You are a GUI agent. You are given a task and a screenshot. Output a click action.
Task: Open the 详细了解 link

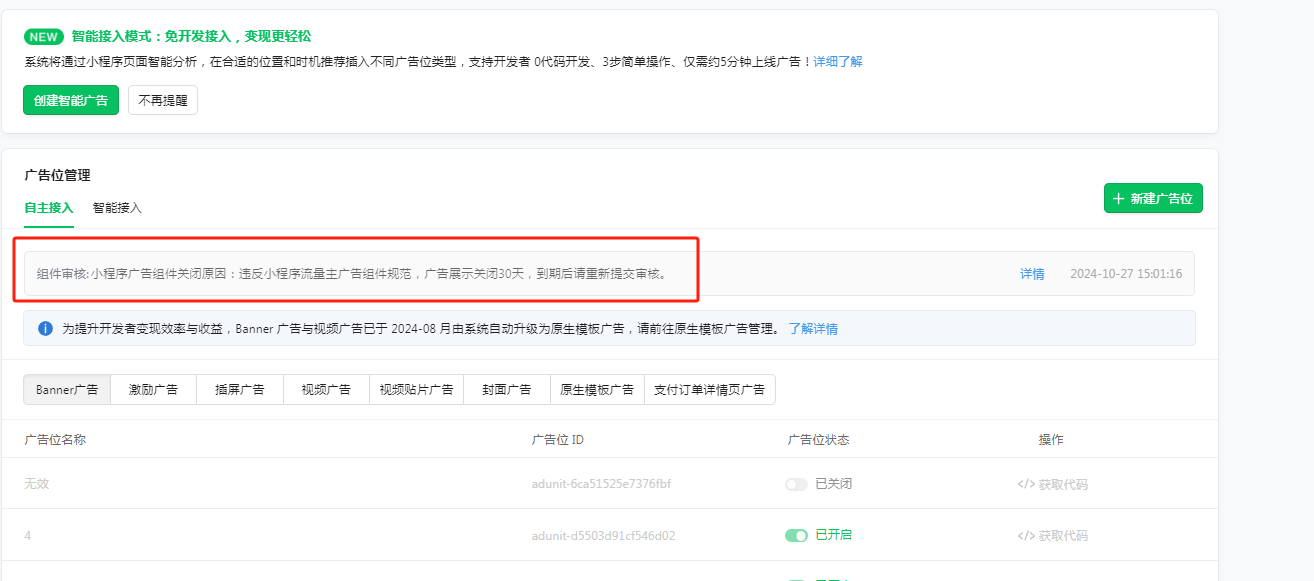838,61
